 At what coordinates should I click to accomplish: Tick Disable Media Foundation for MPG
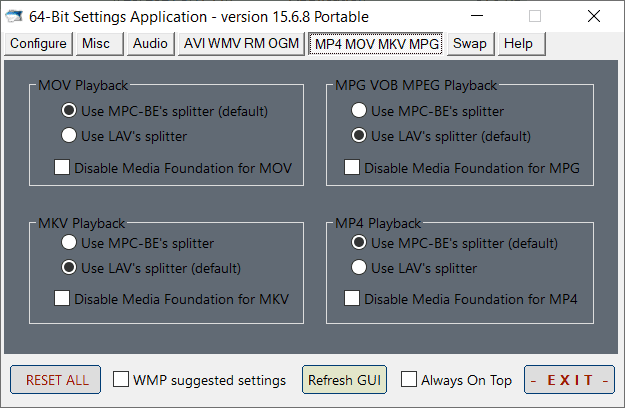352,168
